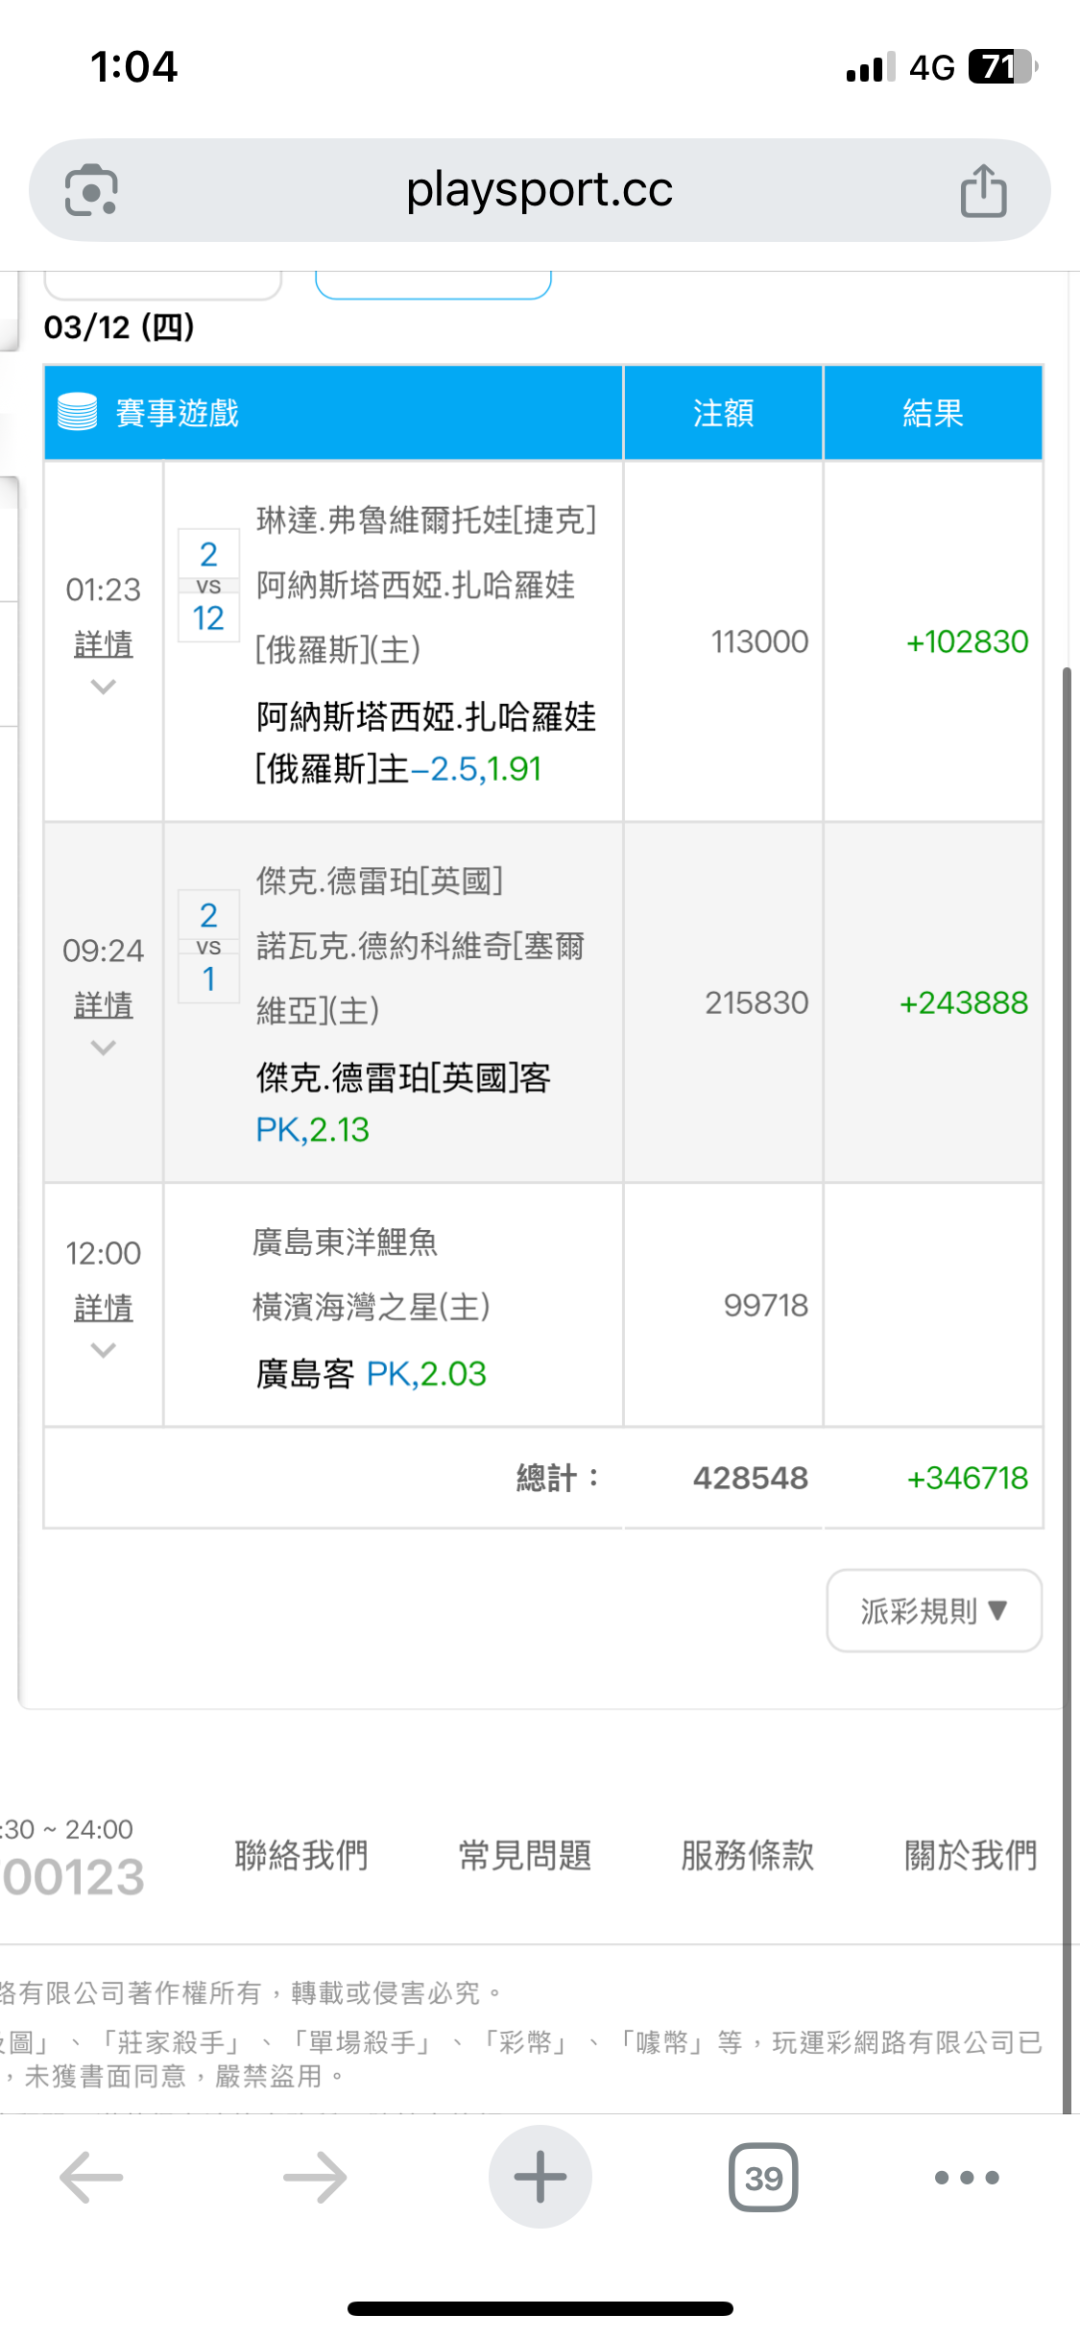
Task: Open the tab switcher showing 39 tabs
Action: pos(763,2177)
